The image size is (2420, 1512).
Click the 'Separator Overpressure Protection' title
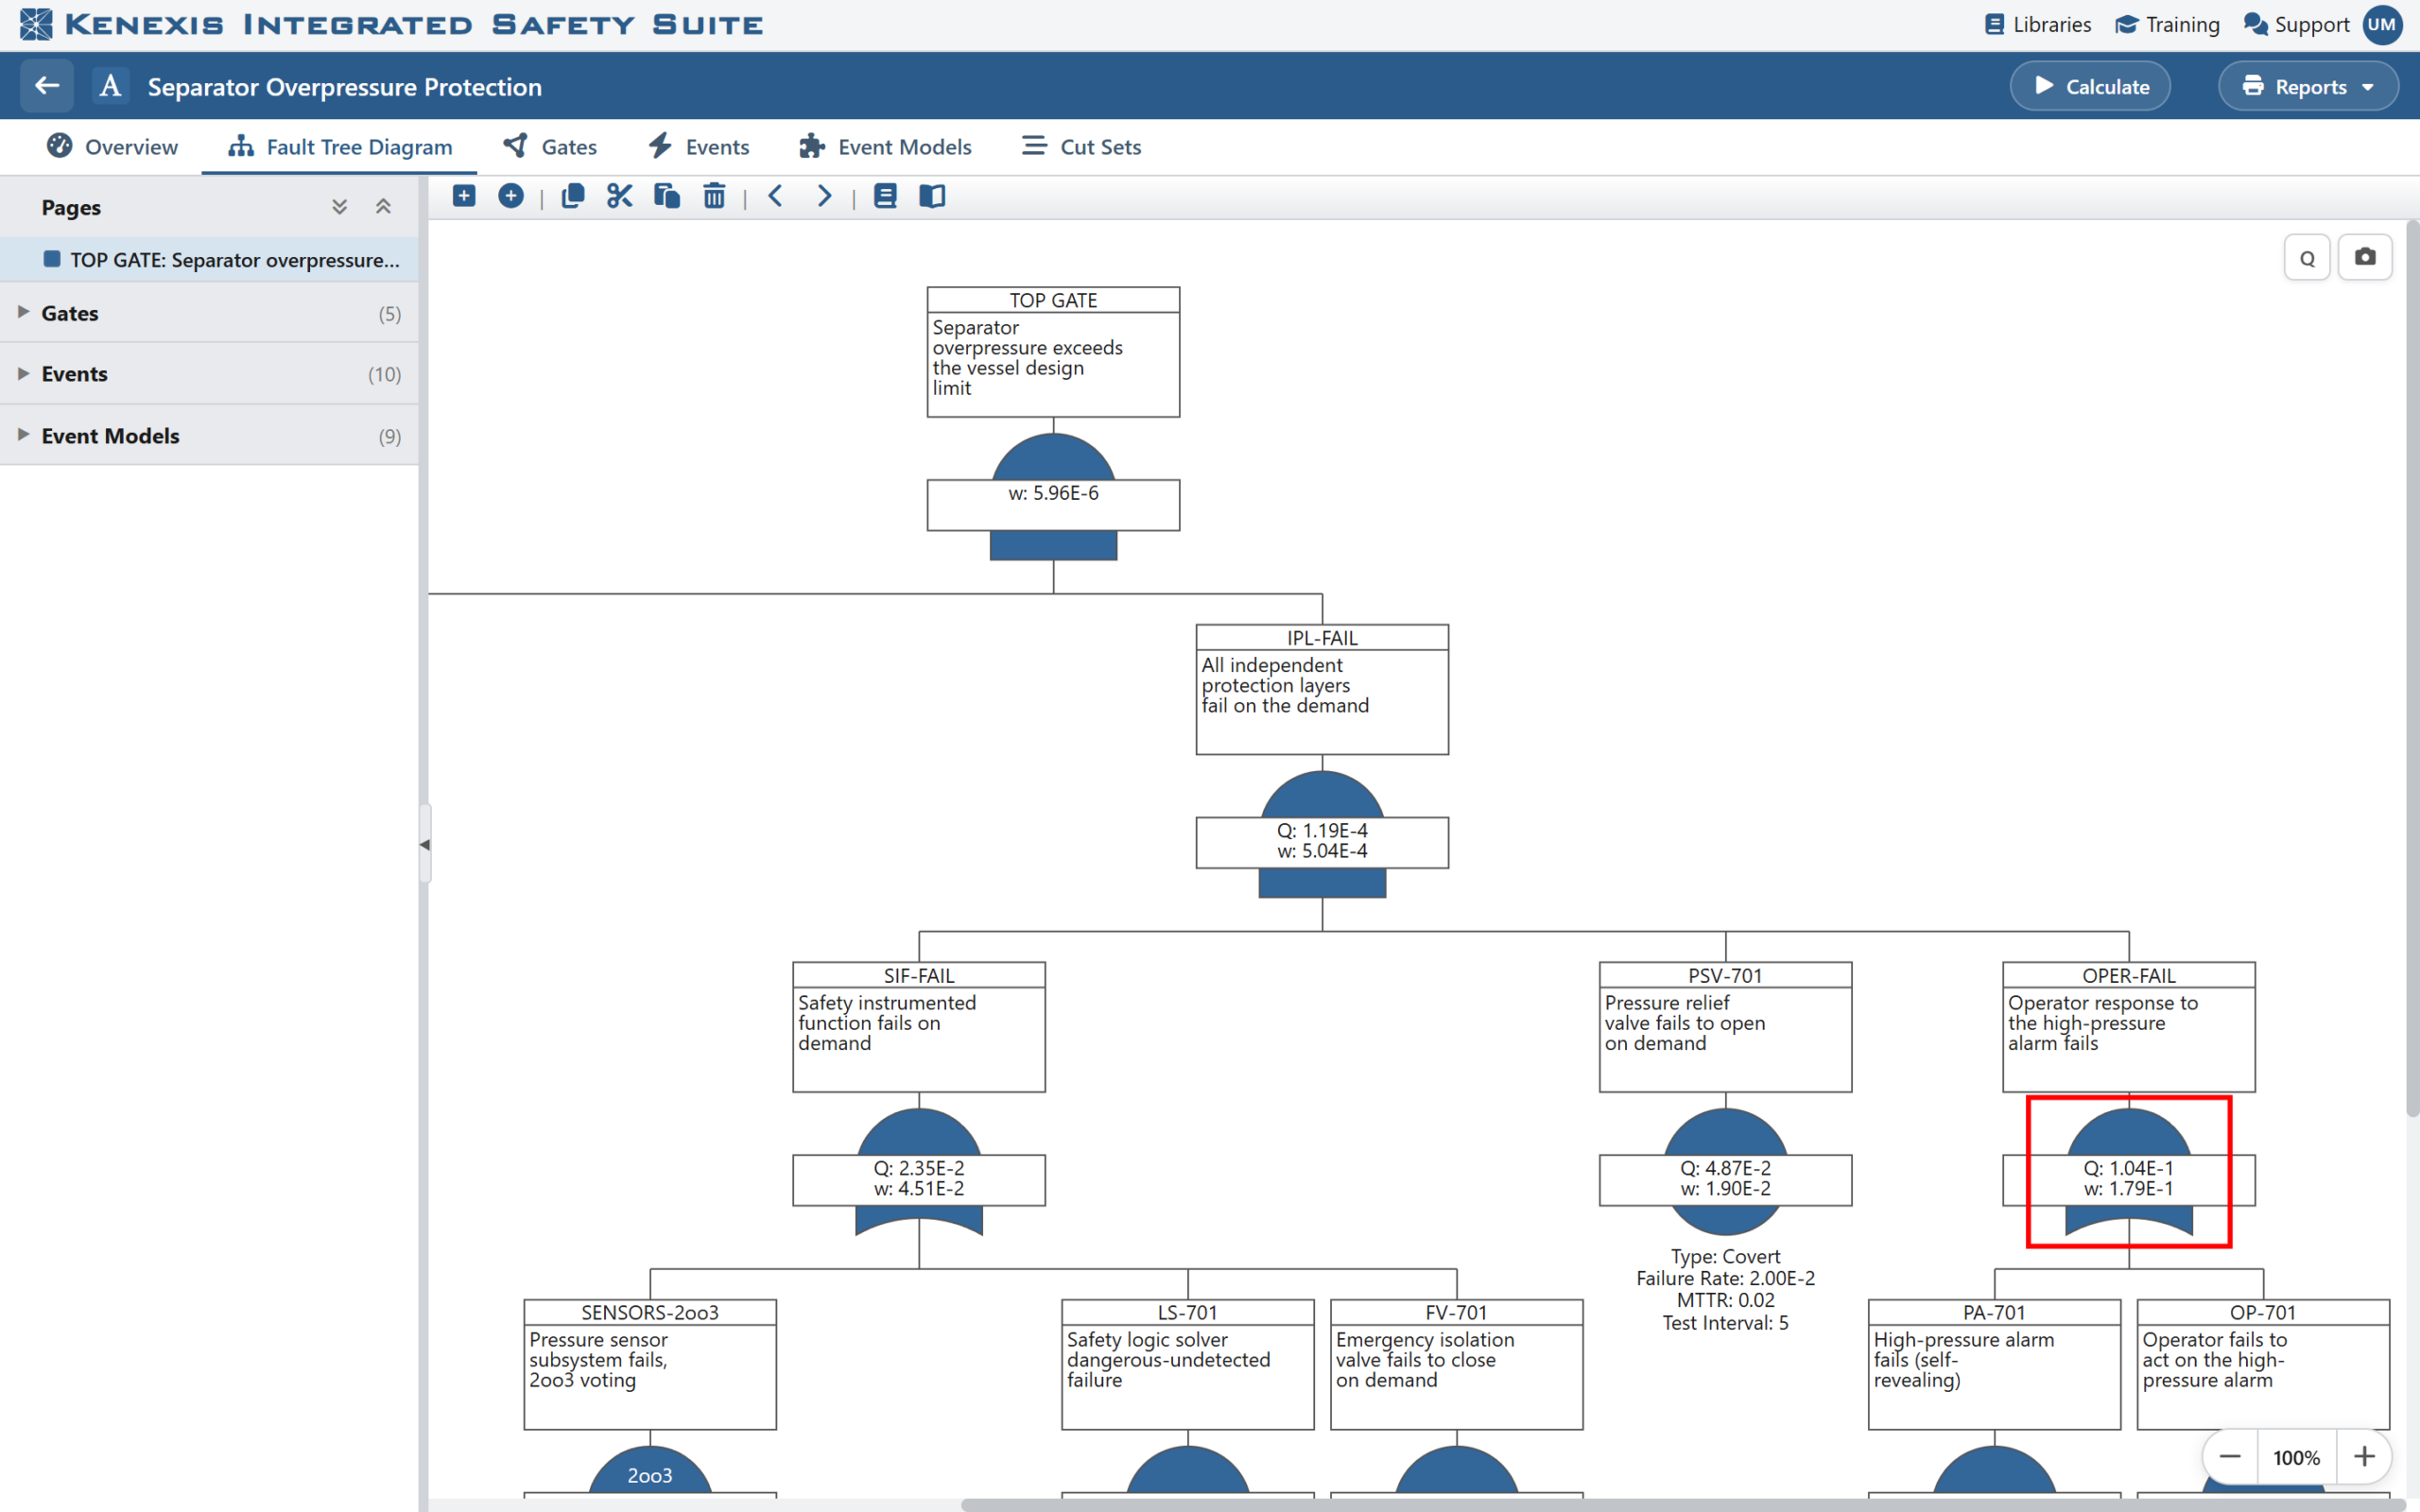[345, 87]
